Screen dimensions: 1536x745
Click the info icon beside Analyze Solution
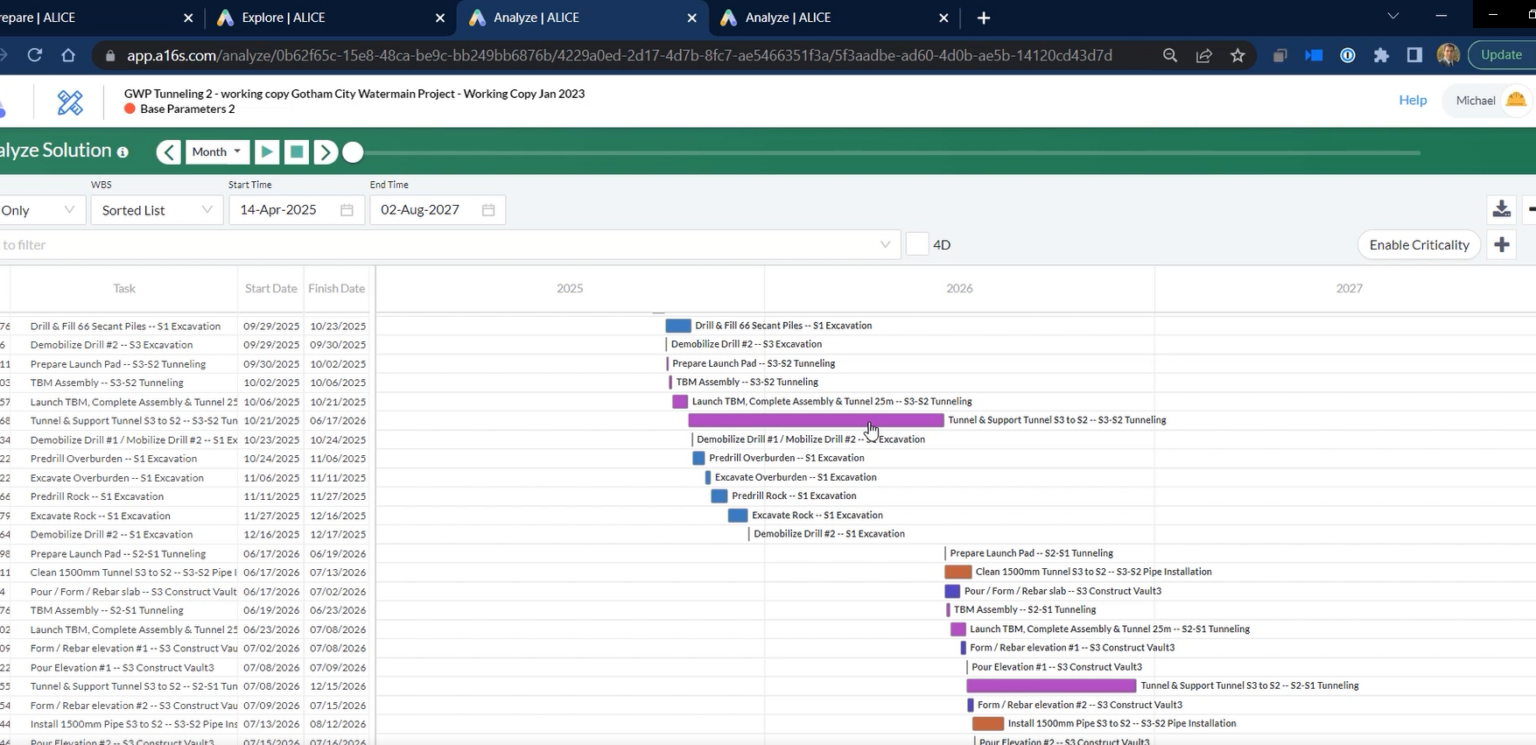[x=122, y=151]
